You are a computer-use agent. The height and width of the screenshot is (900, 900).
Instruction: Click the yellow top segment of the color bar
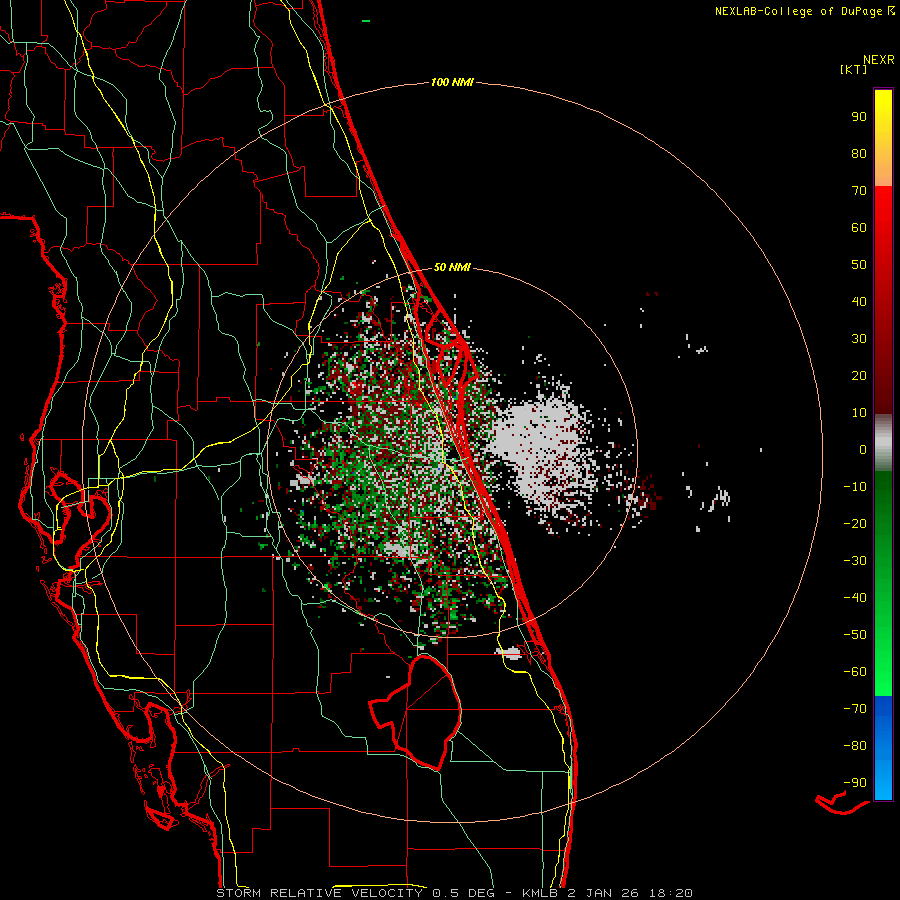[x=883, y=138]
